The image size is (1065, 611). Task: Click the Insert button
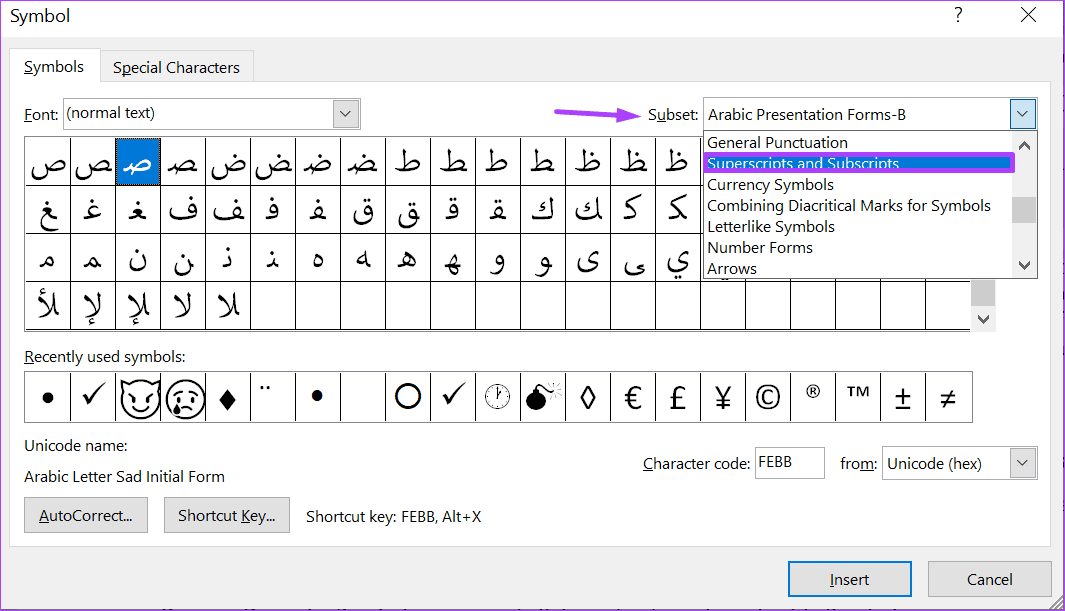[x=849, y=579]
